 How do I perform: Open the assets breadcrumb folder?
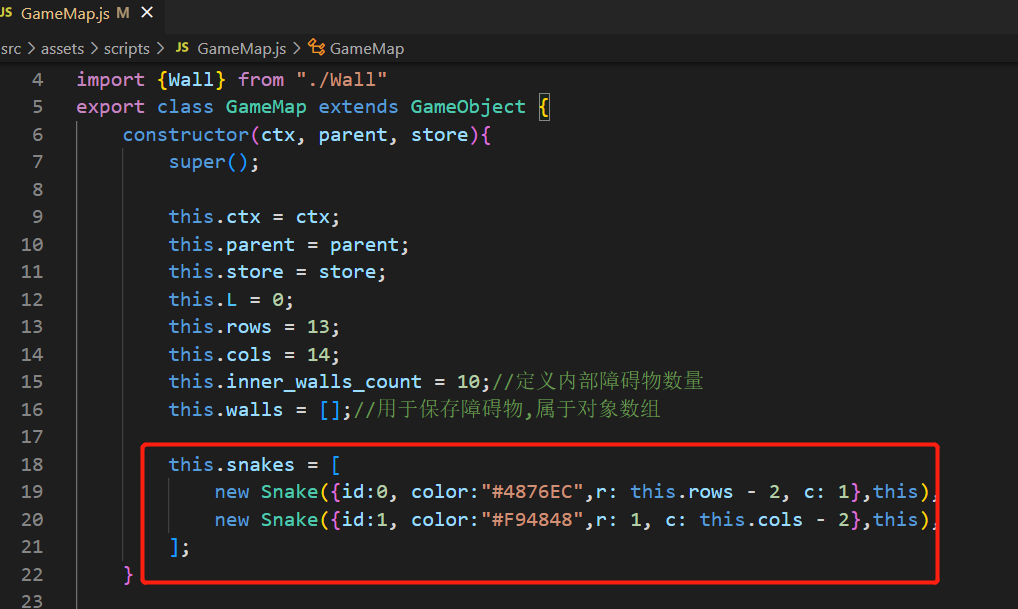62,49
